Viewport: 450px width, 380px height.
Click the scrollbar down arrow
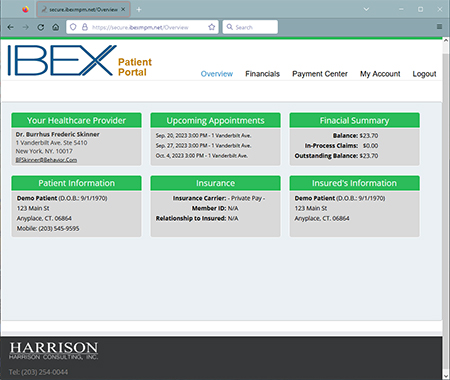[x=446, y=376]
